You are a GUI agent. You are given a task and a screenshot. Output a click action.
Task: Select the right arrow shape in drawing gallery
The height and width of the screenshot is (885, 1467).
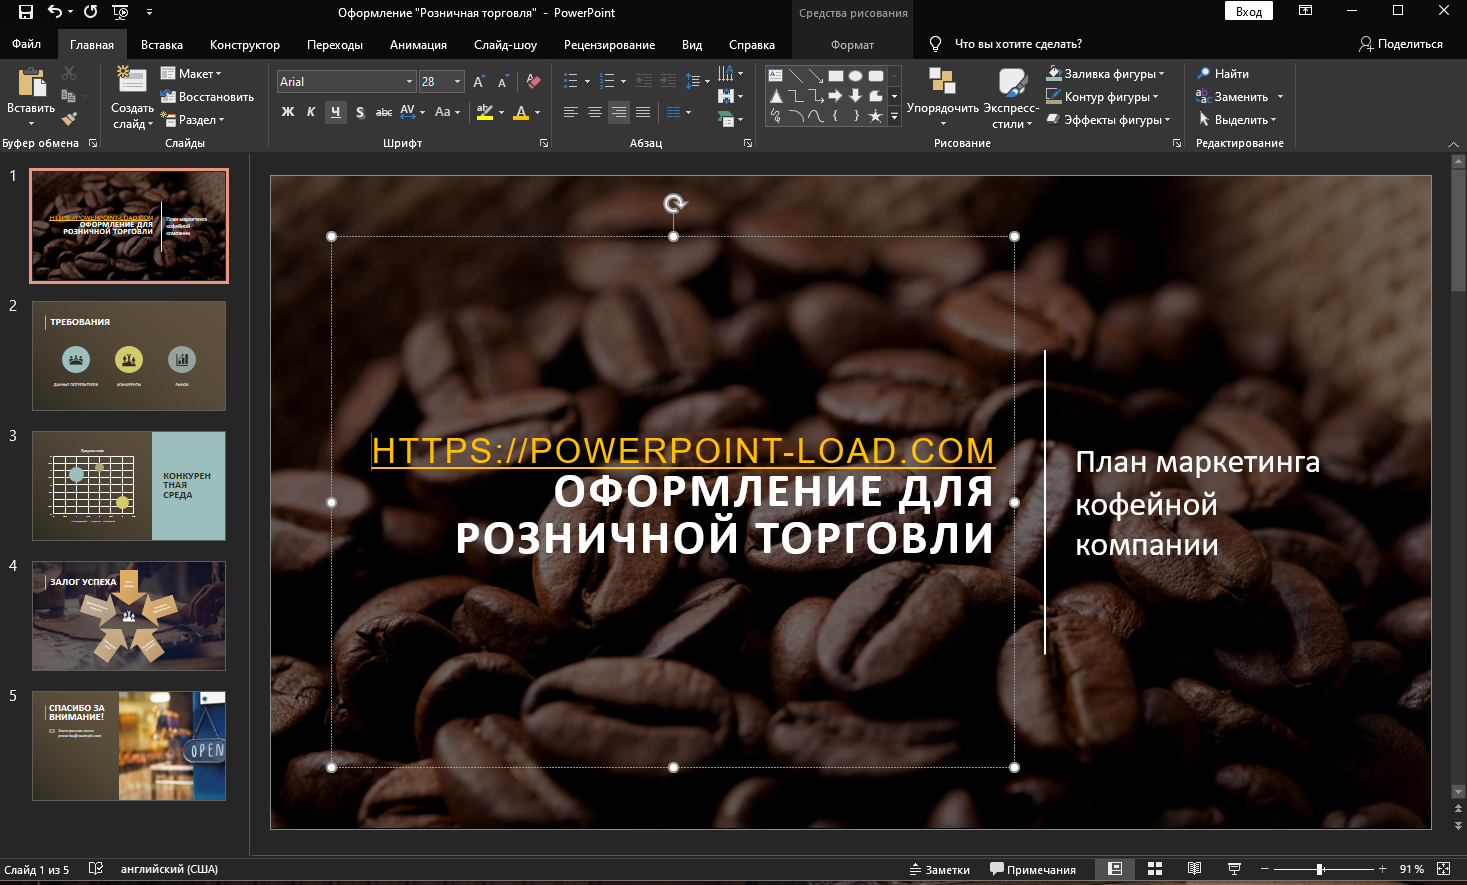[835, 95]
